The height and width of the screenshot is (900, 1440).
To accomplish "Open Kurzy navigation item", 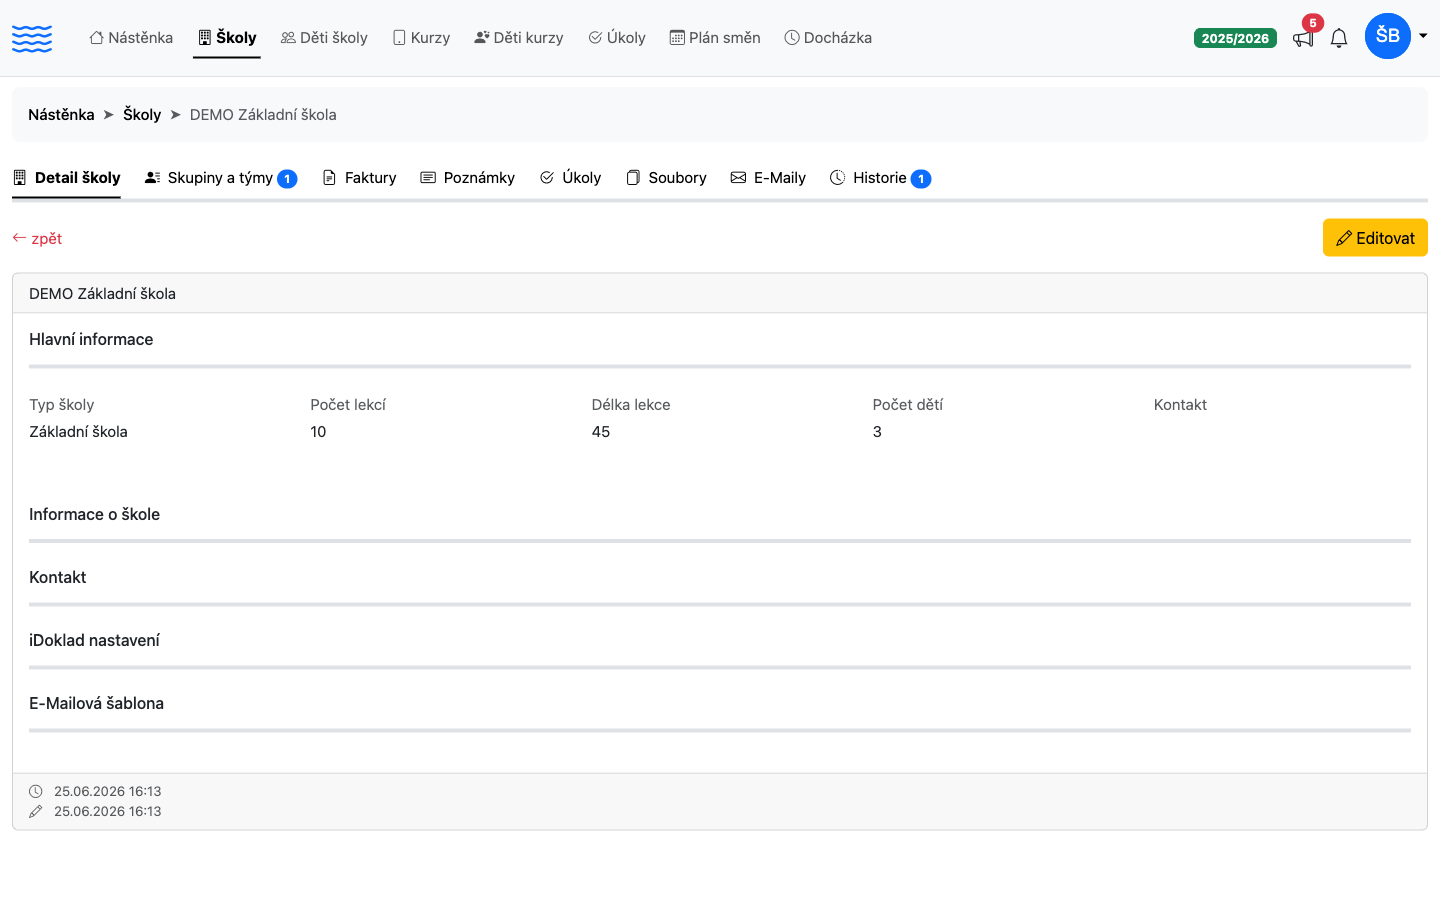I will click(421, 38).
